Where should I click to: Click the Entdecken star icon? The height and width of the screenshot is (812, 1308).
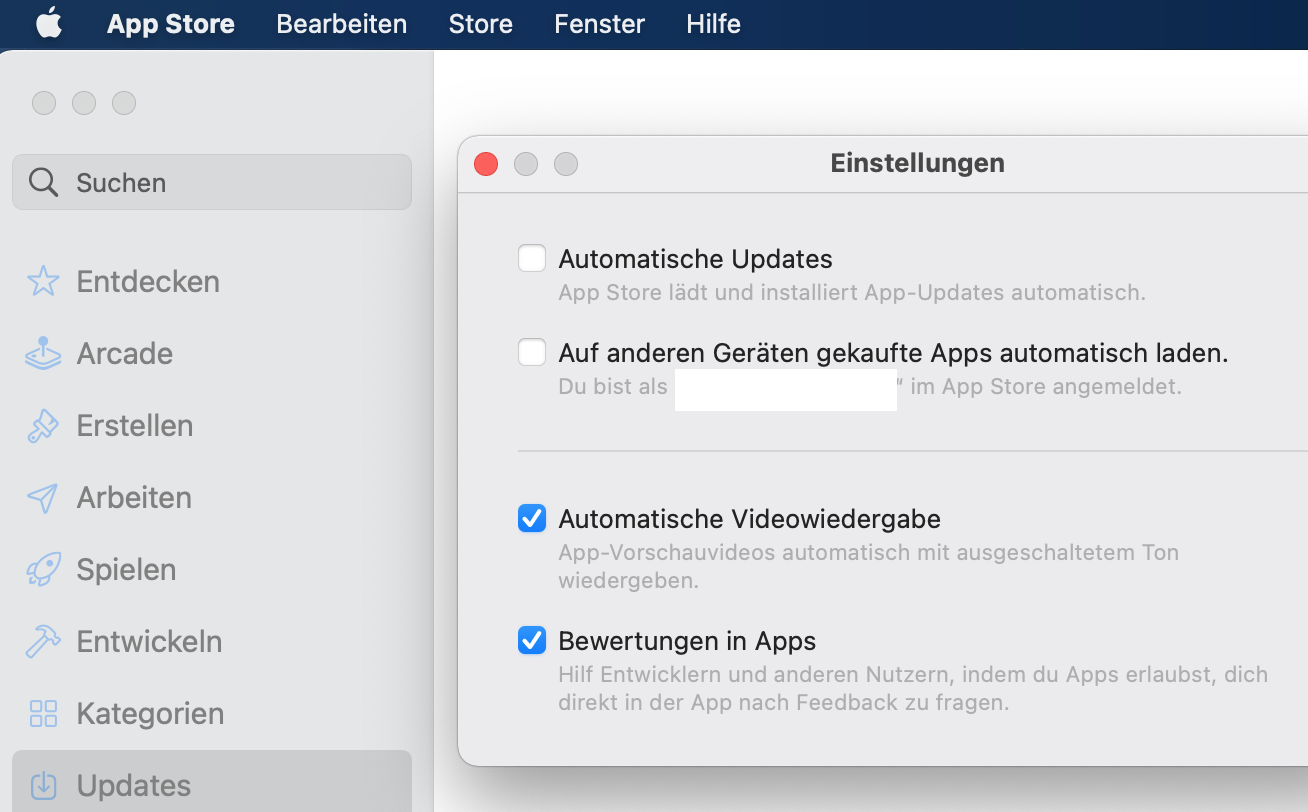[x=43, y=281]
